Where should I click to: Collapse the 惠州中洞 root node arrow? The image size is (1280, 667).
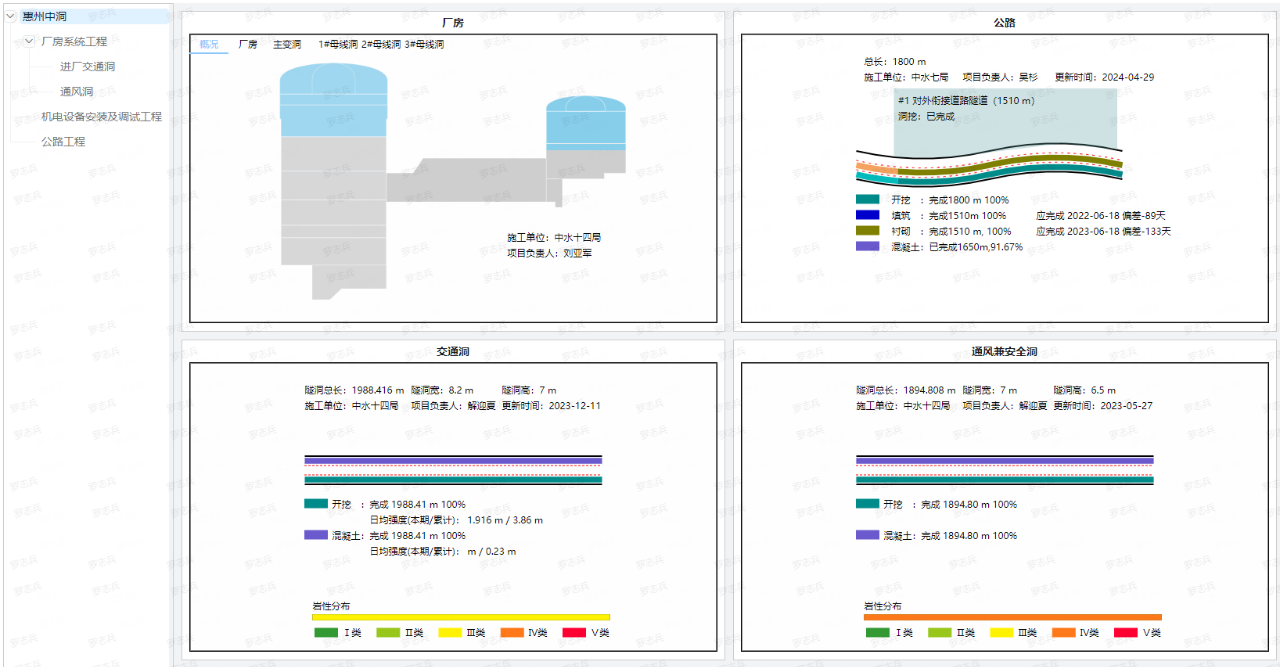(10, 17)
